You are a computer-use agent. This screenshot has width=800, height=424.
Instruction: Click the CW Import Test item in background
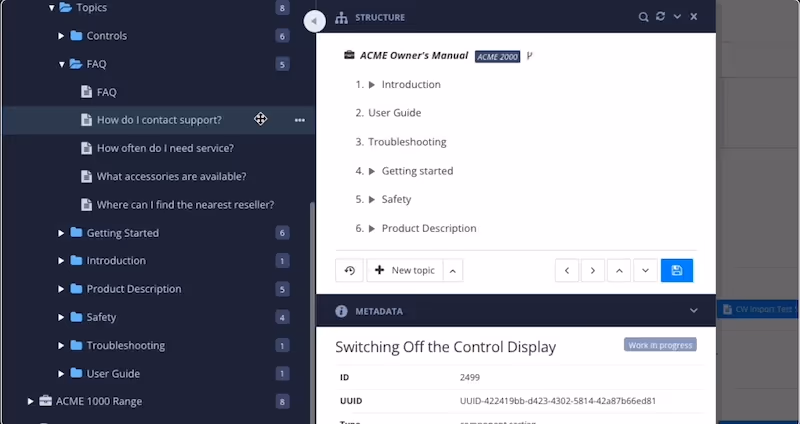click(x=759, y=309)
